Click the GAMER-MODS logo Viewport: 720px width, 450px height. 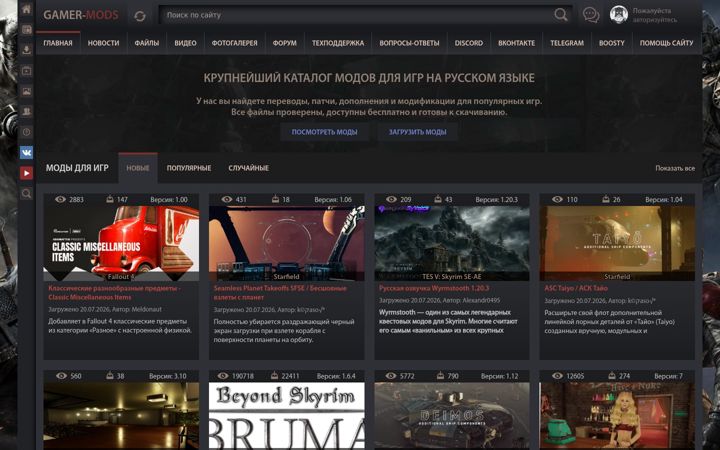pos(81,15)
